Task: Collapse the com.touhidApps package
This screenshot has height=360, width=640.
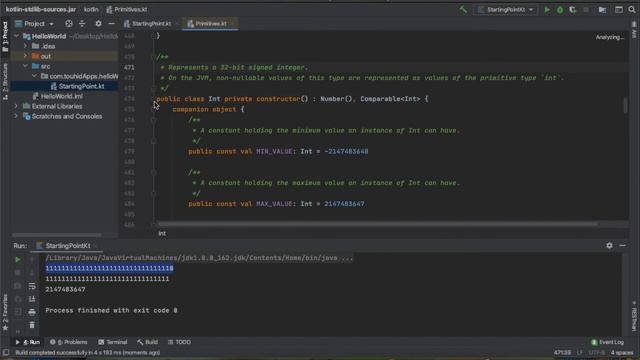Action: pos(34,76)
